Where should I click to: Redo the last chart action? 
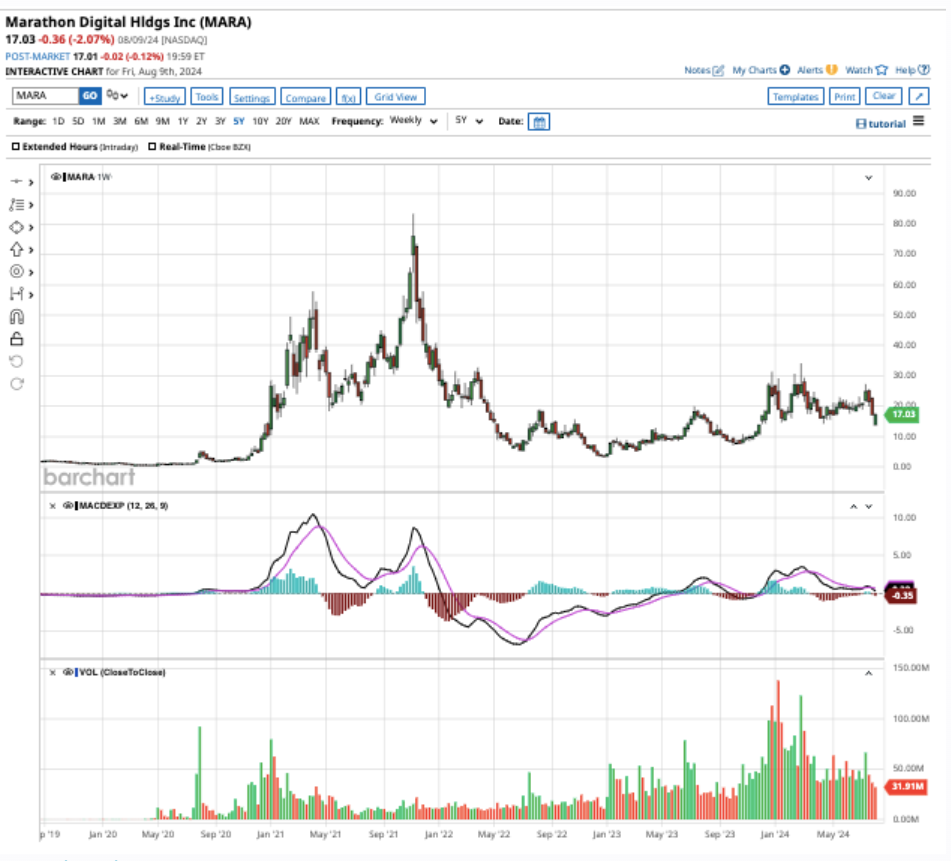16,384
